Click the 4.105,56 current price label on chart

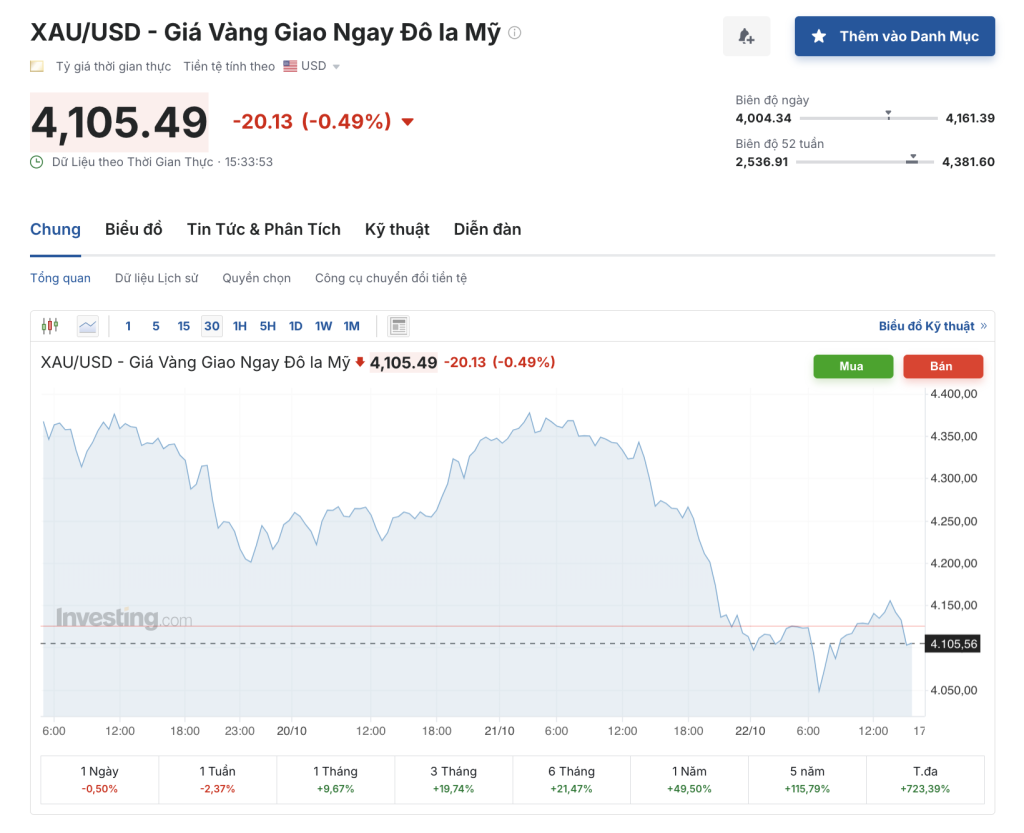click(953, 644)
